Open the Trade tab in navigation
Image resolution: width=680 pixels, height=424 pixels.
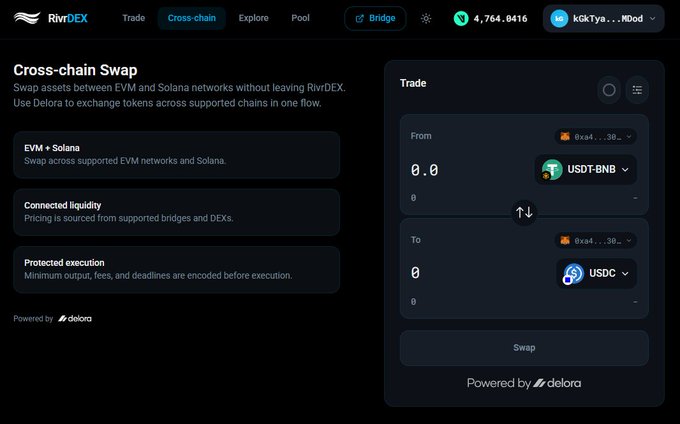(x=134, y=18)
